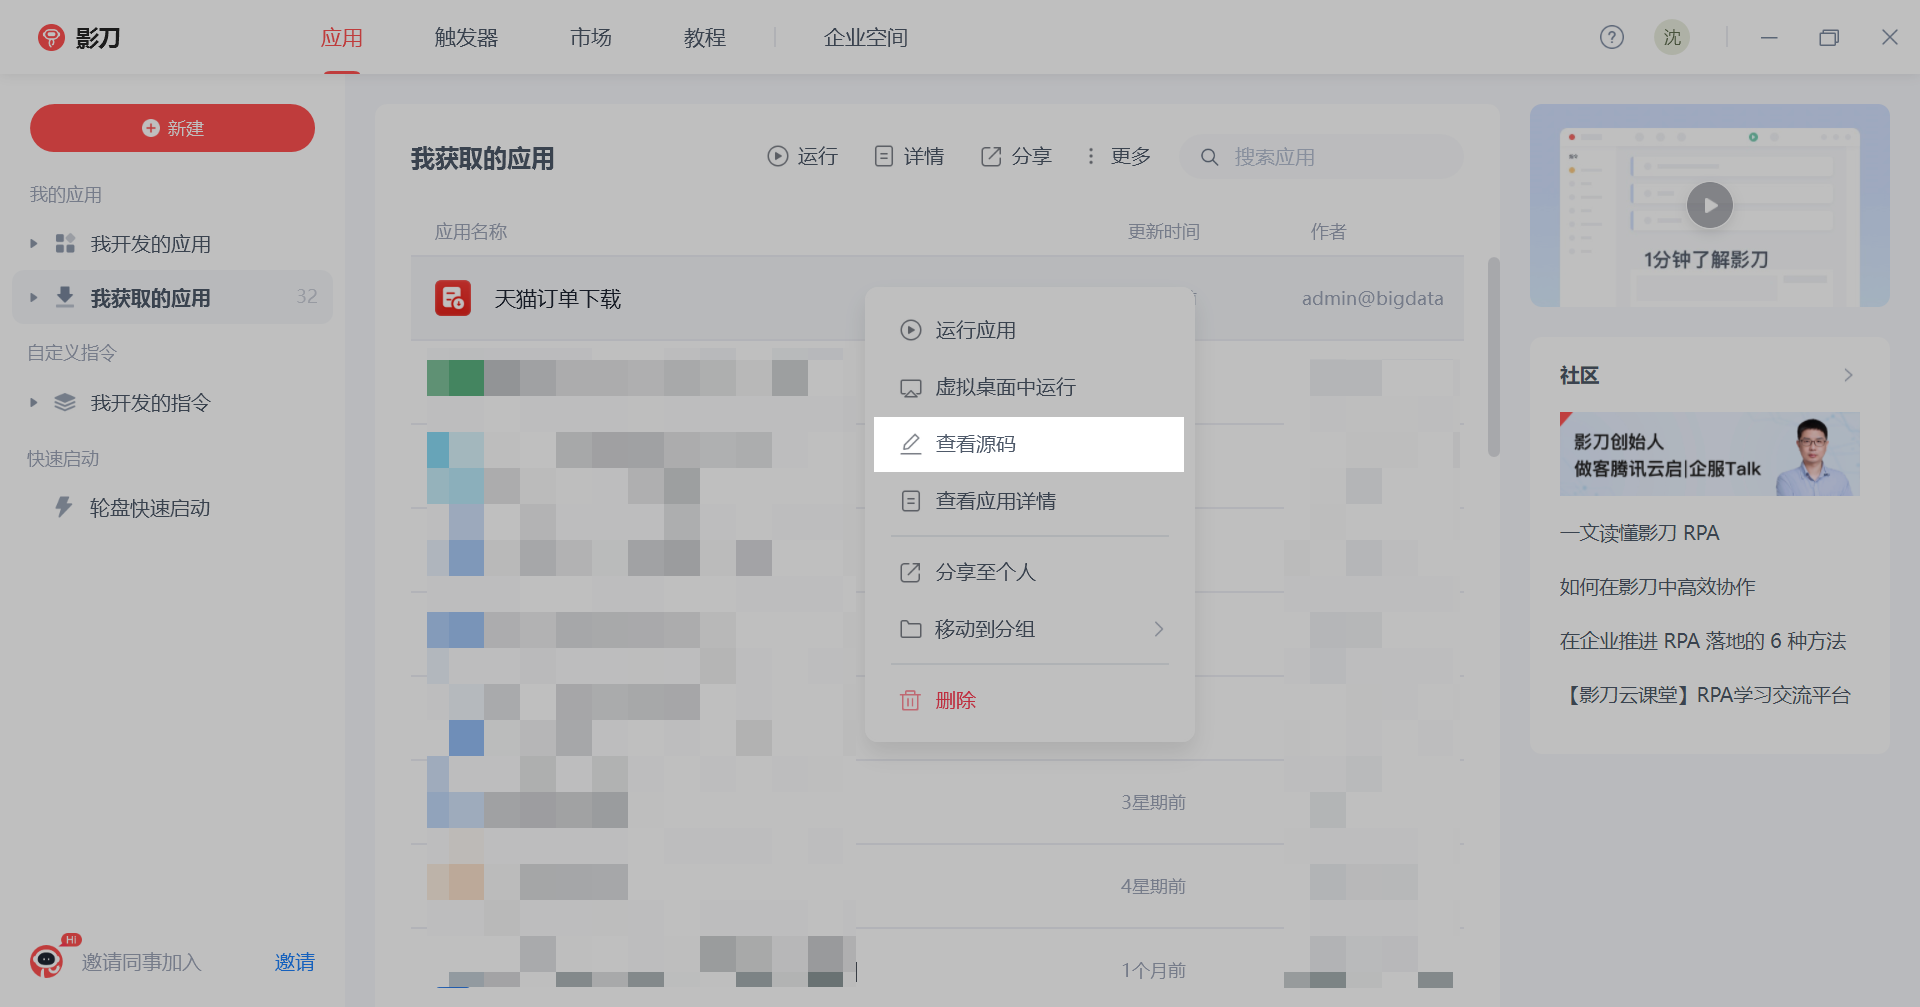Click the app list vertical scrollbar
1920x1007 pixels.
(1494, 357)
